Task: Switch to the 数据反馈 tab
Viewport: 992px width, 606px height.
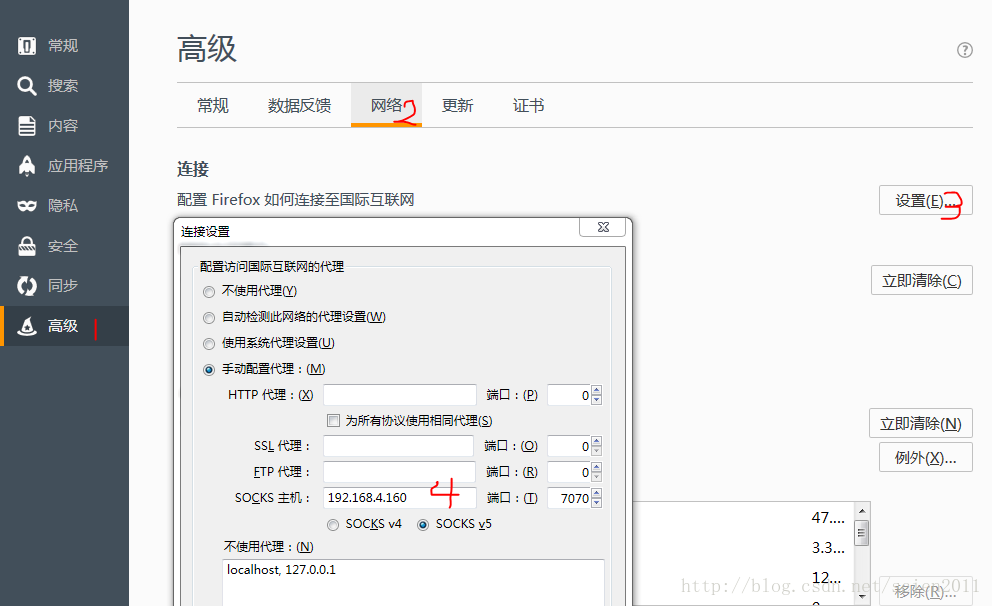Action: (x=299, y=106)
